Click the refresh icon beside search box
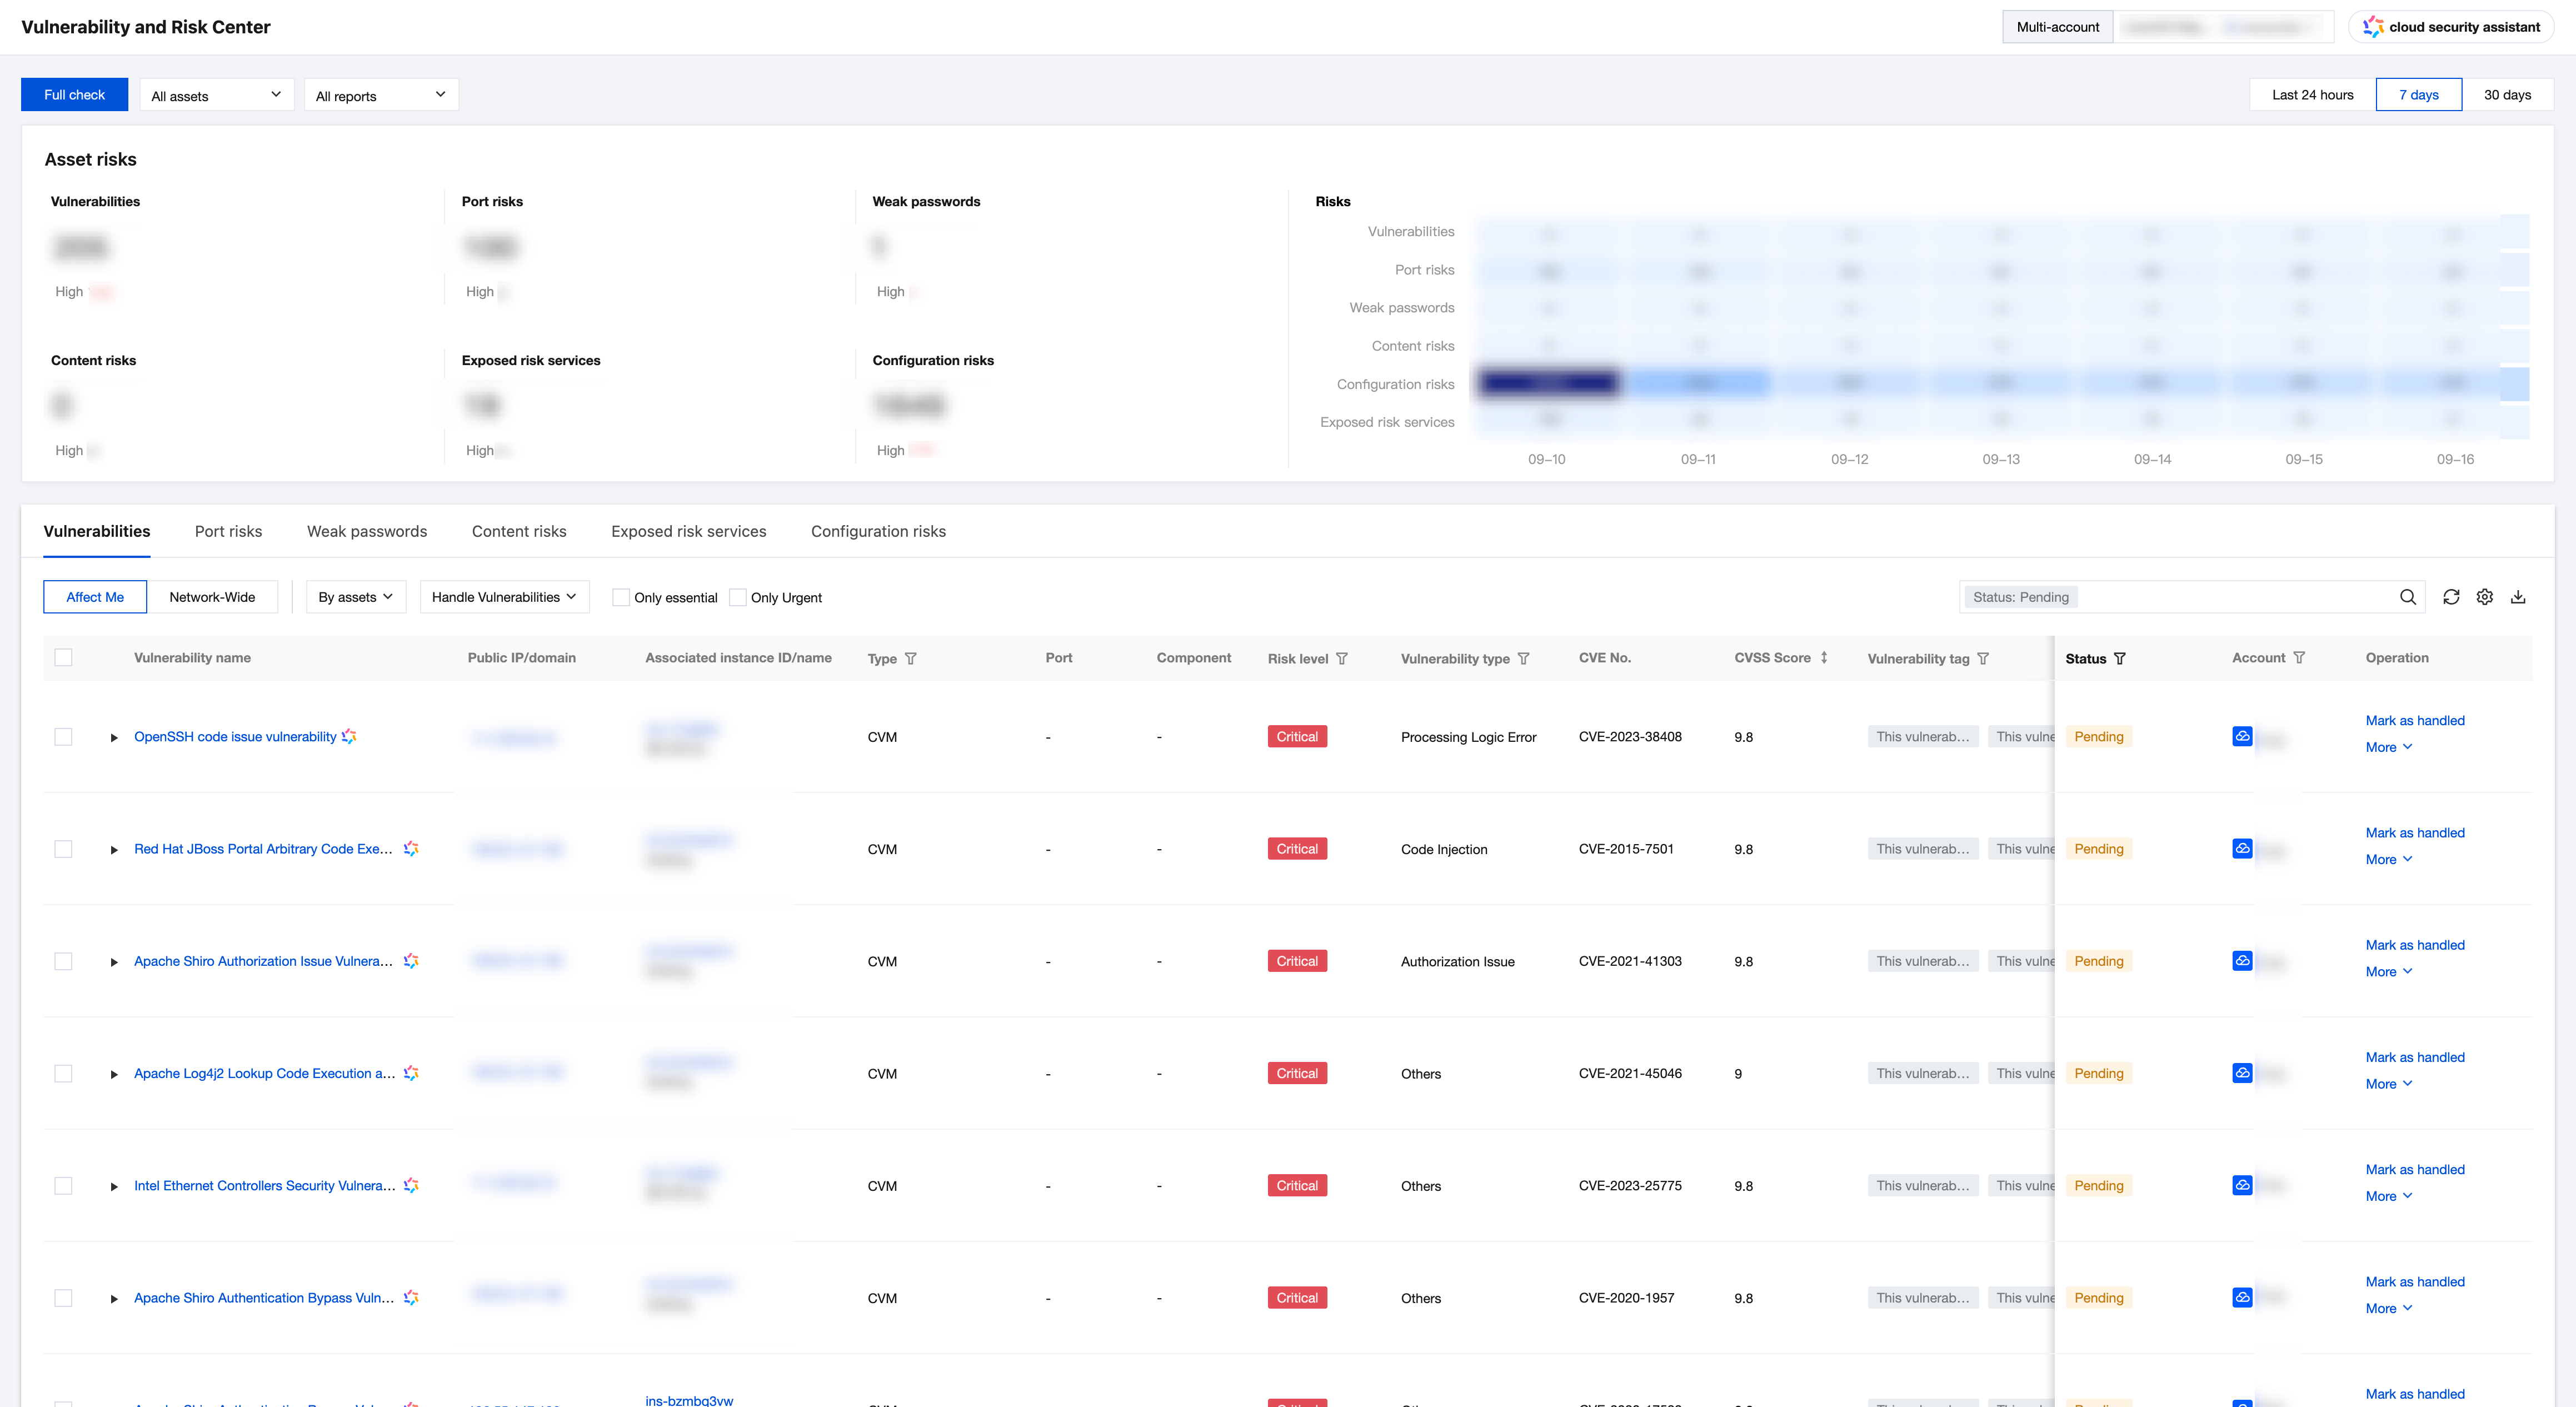The height and width of the screenshot is (1407, 2576). click(2451, 597)
